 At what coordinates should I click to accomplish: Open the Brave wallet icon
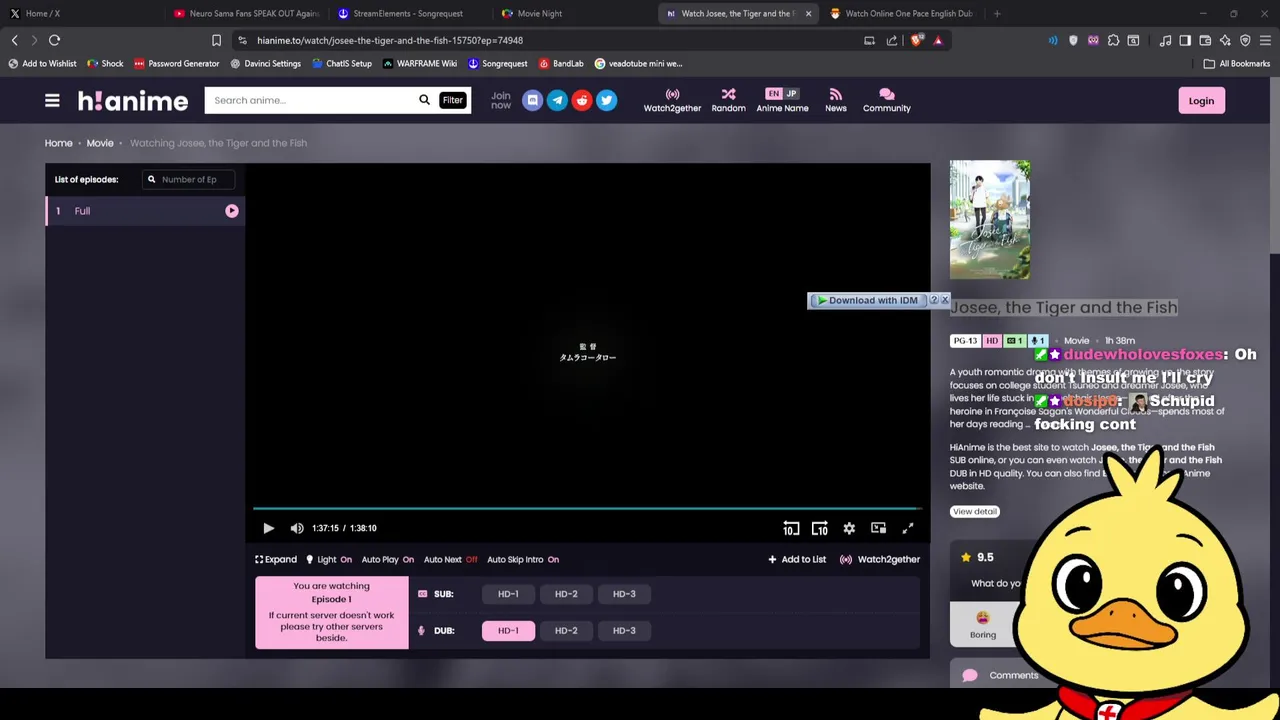click(1205, 40)
